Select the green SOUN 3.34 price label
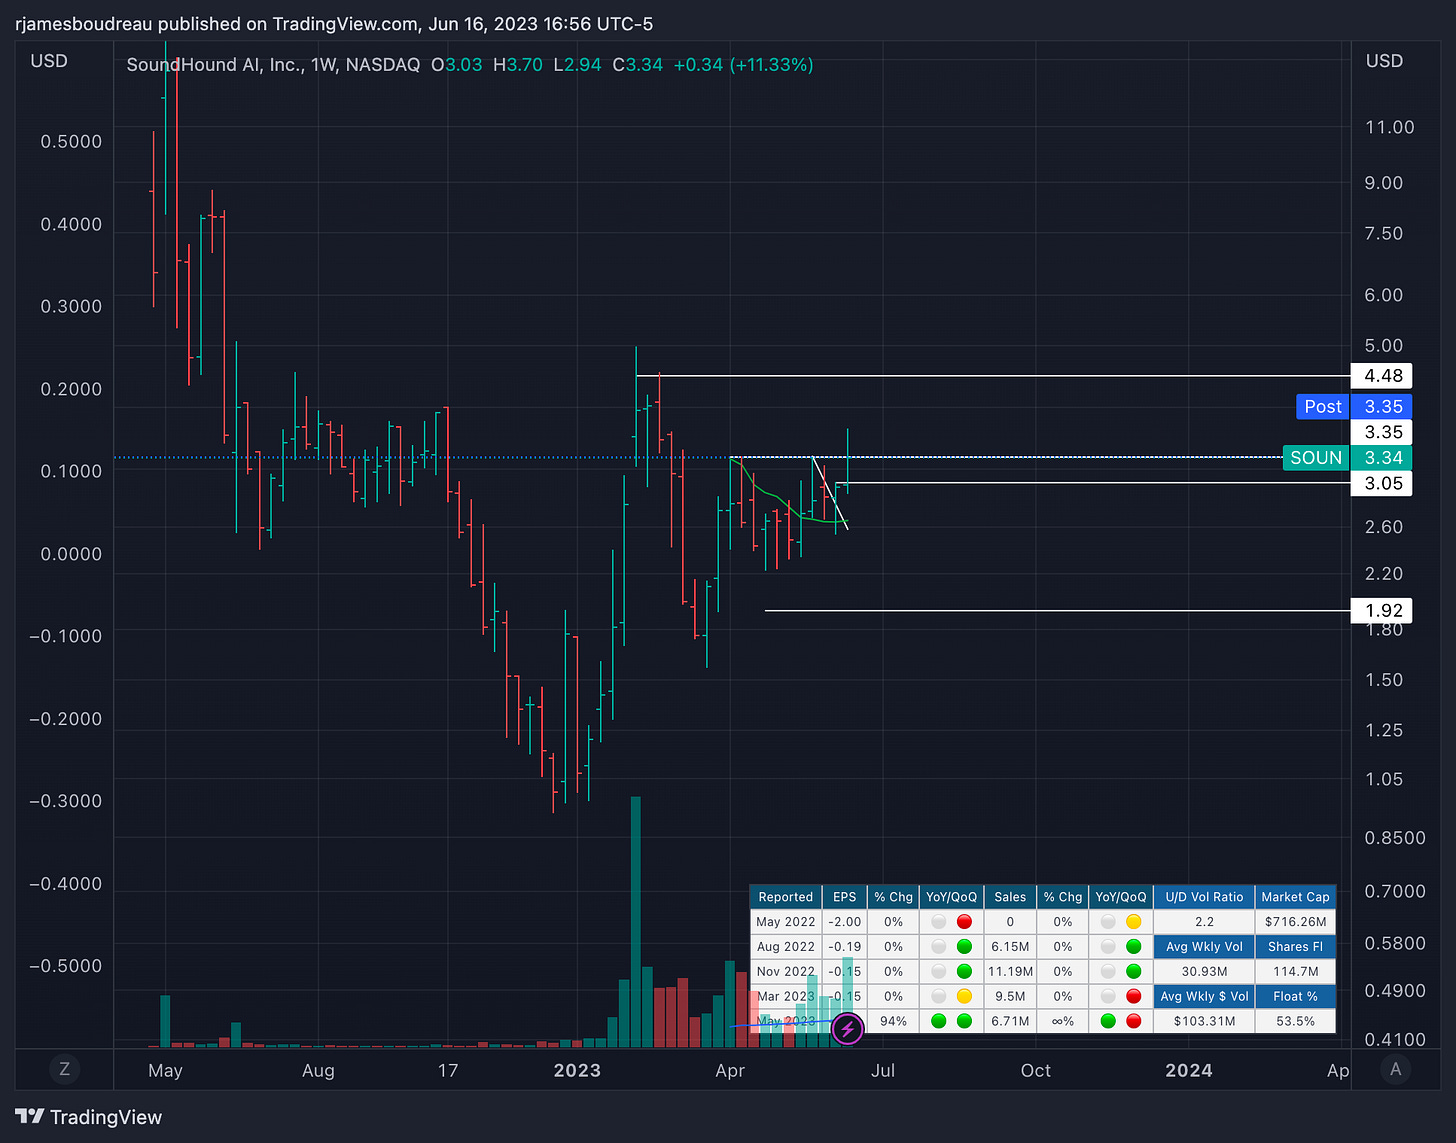The width and height of the screenshot is (1456, 1143). click(1346, 457)
